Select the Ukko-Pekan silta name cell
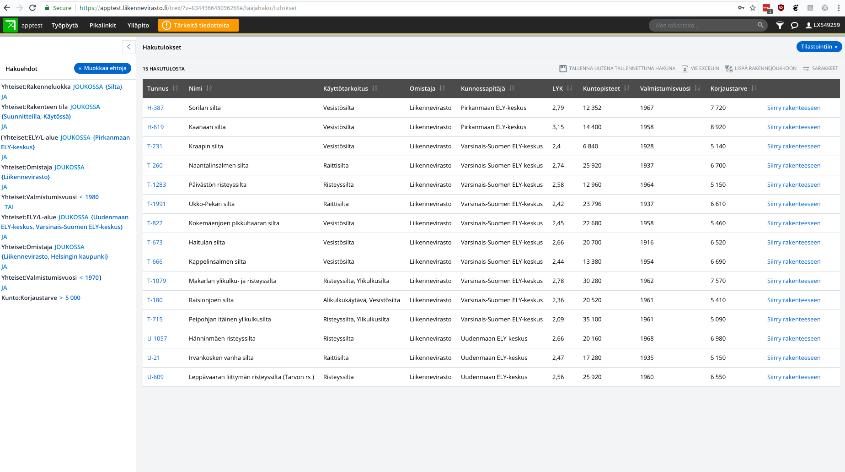 (211, 204)
